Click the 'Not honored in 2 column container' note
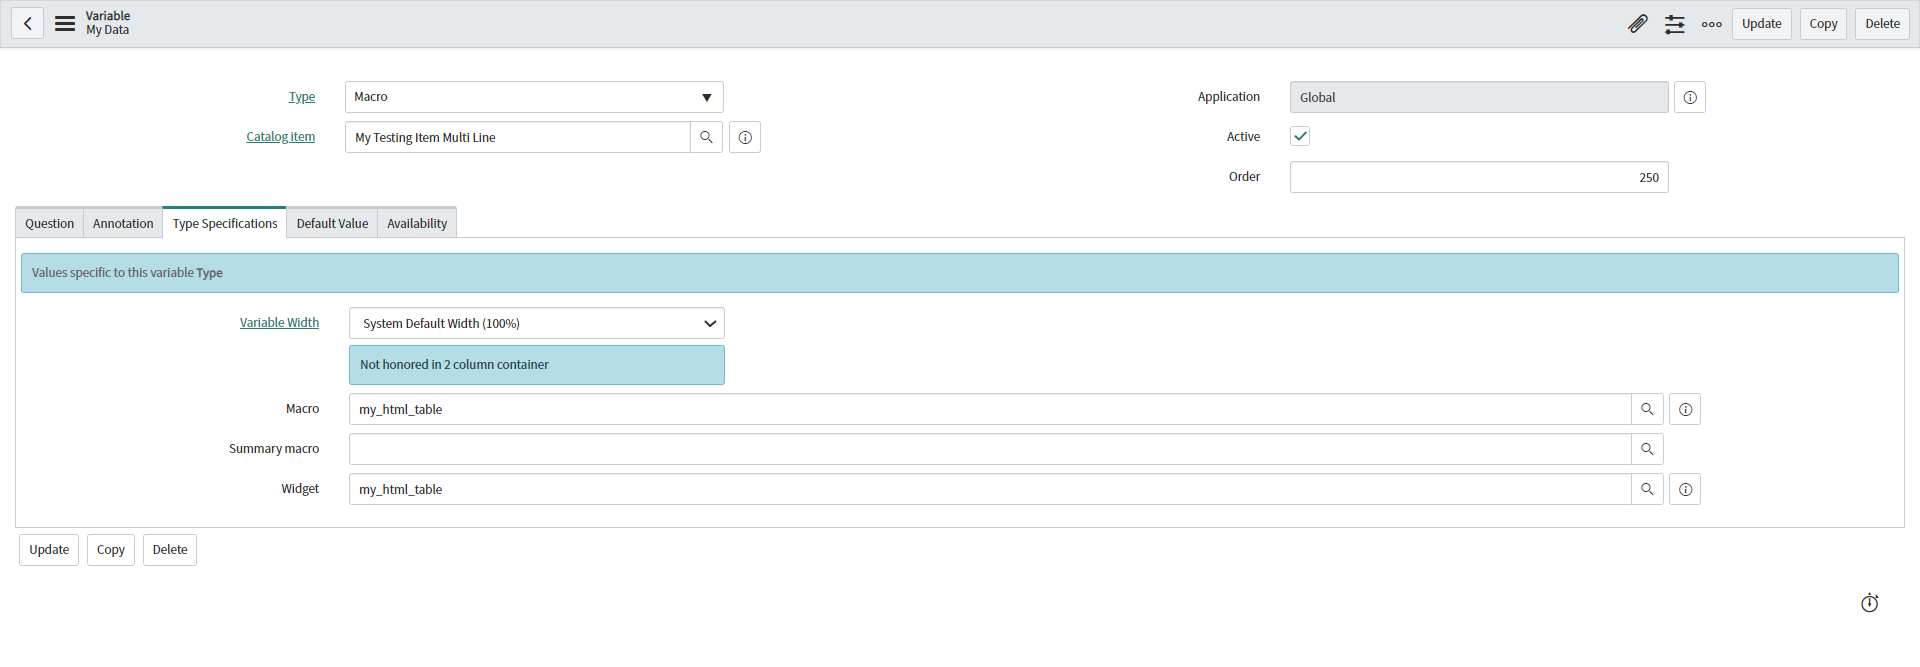Image resolution: width=1920 pixels, height=667 pixels. [x=537, y=365]
